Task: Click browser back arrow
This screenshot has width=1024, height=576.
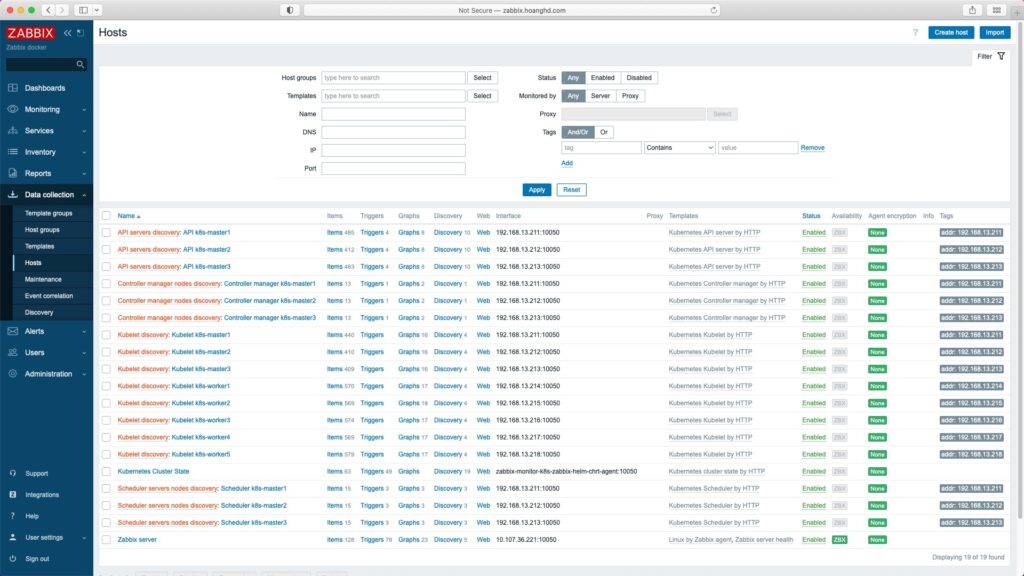Action: 48,10
